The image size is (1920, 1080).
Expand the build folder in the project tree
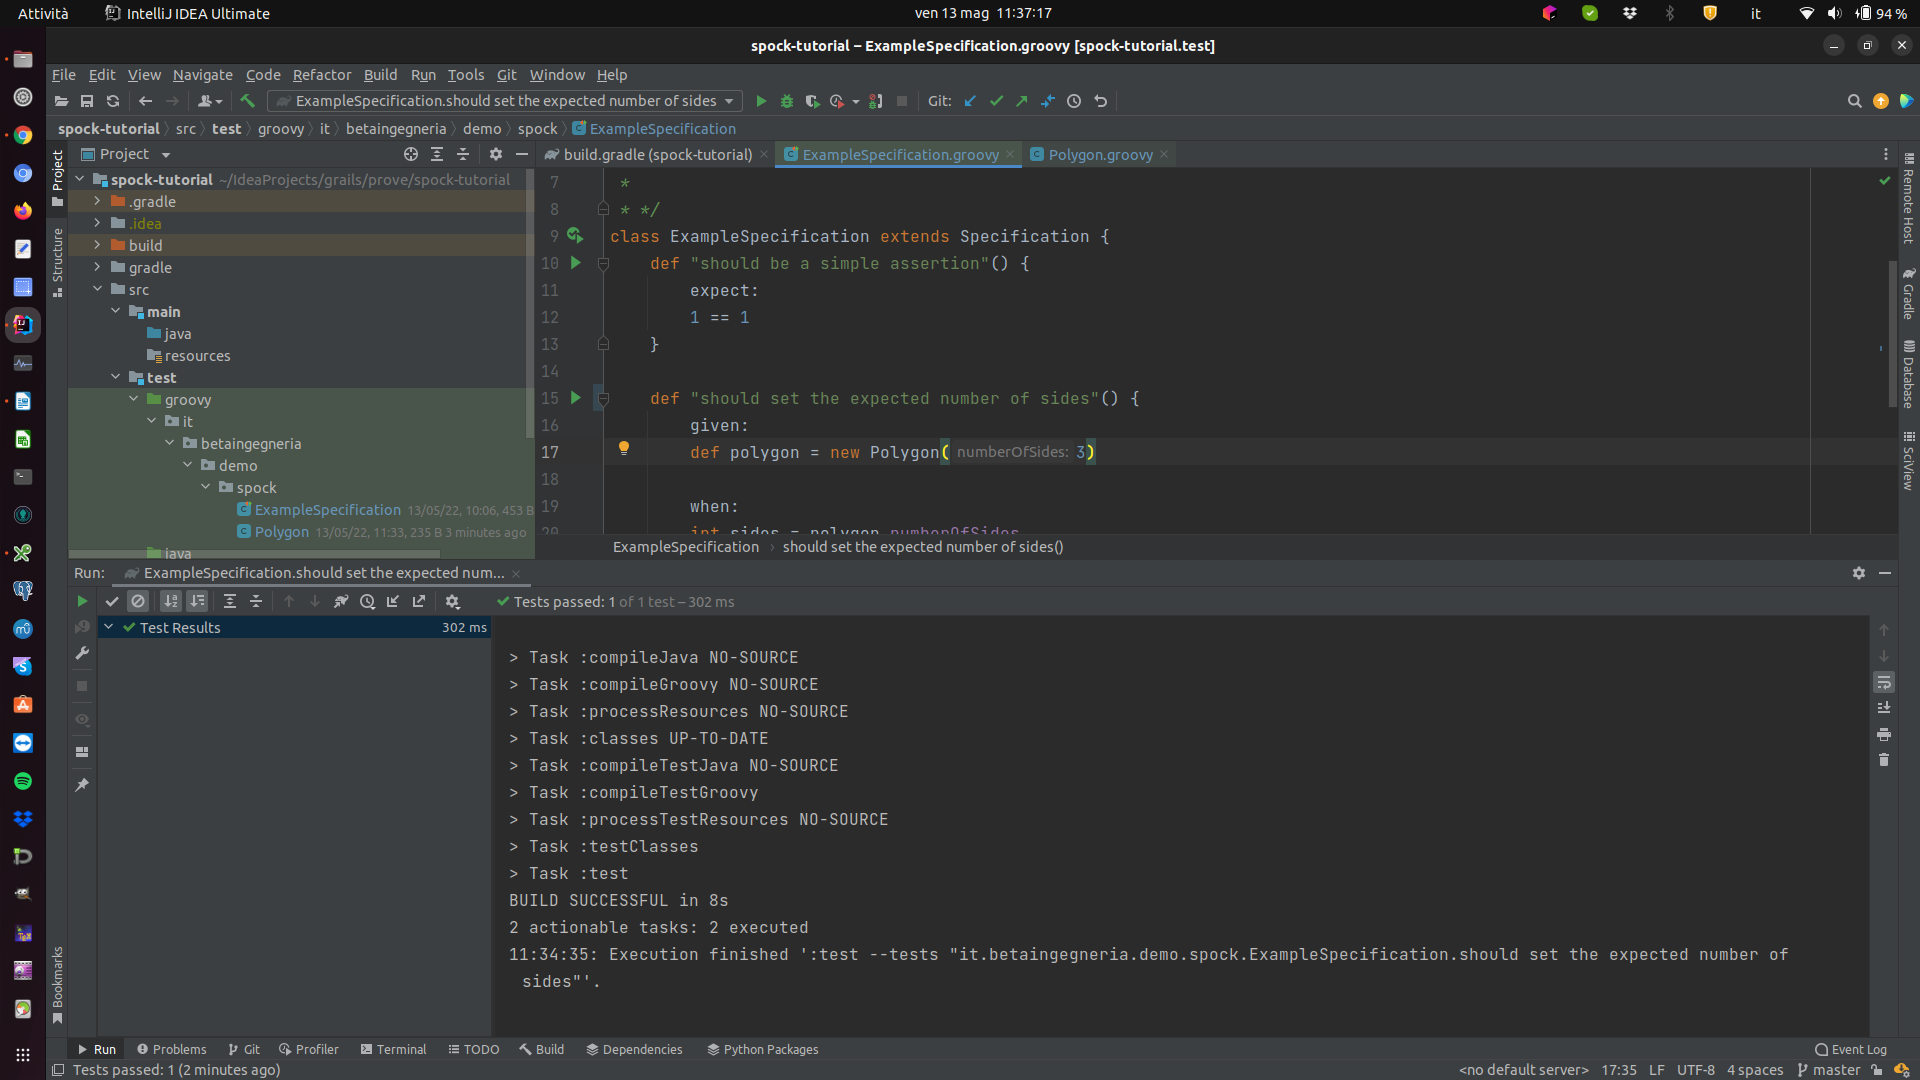pyautogui.click(x=97, y=245)
